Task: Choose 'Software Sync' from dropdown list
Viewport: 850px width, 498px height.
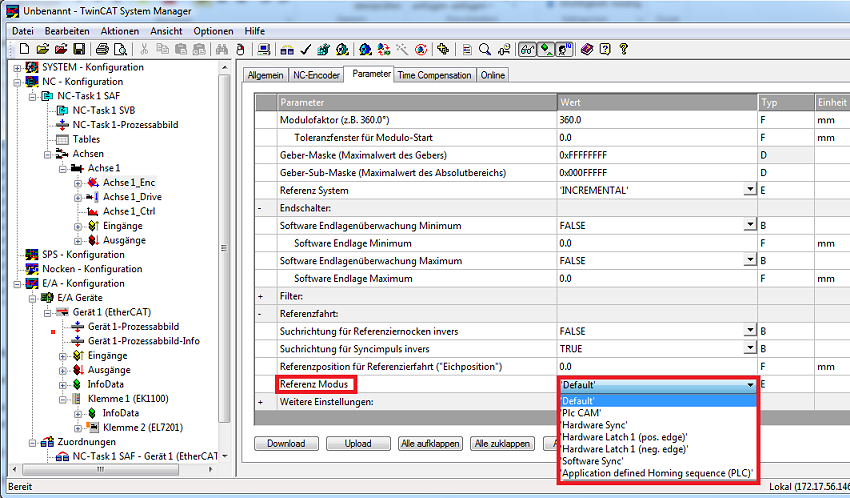Action: point(658,461)
